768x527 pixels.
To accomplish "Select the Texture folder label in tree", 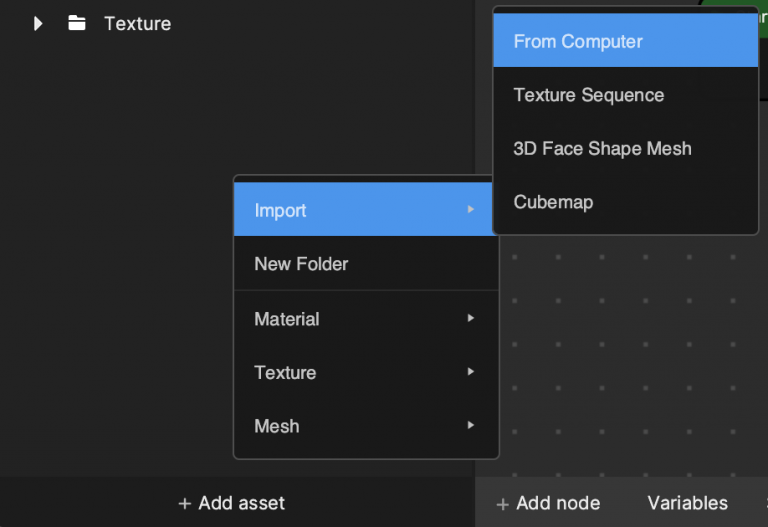I will (138, 24).
